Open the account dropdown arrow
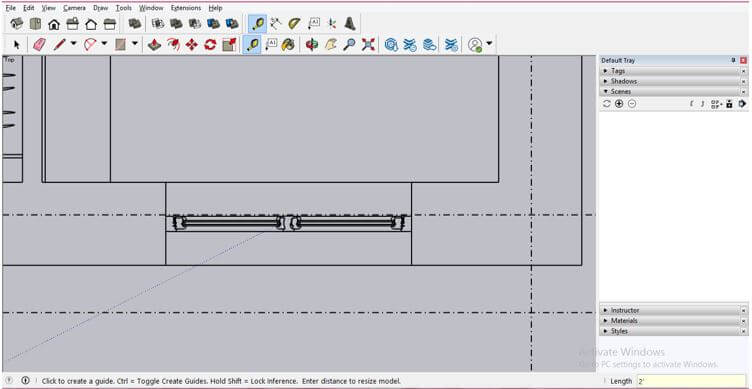 489,44
